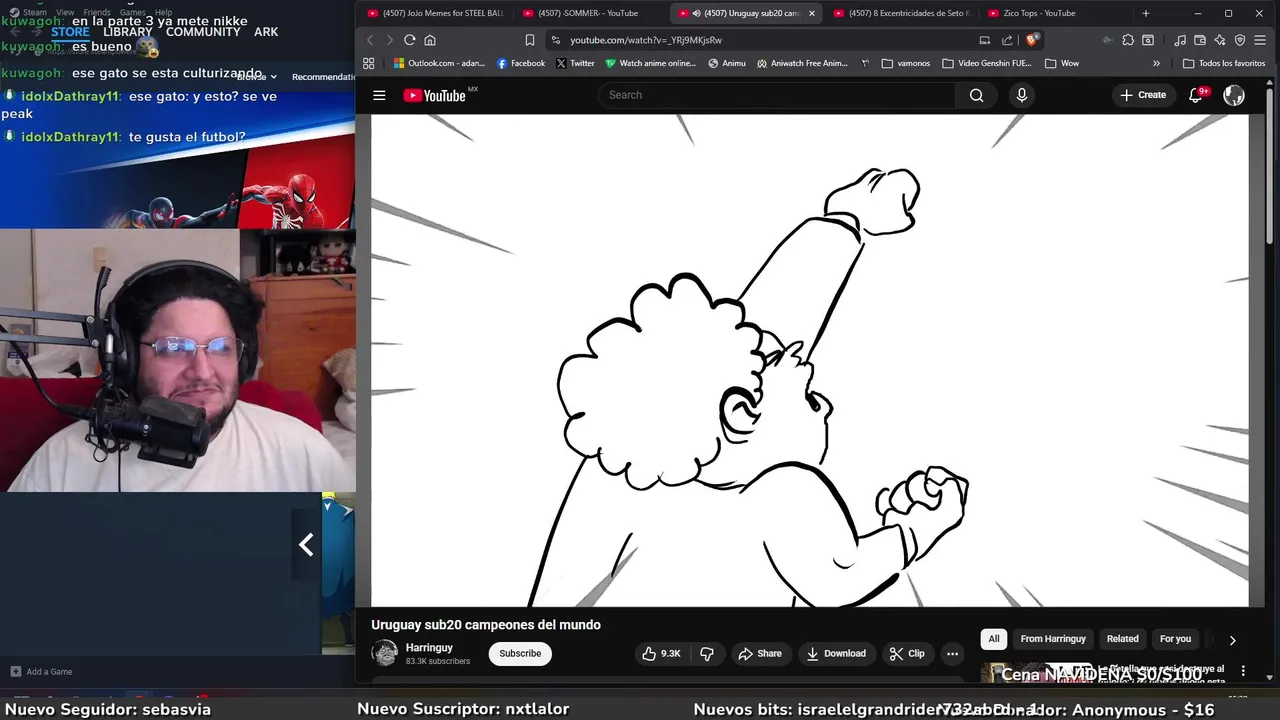Open the Brave Shields lion icon
The width and height of the screenshot is (1280, 720).
[1033, 40]
